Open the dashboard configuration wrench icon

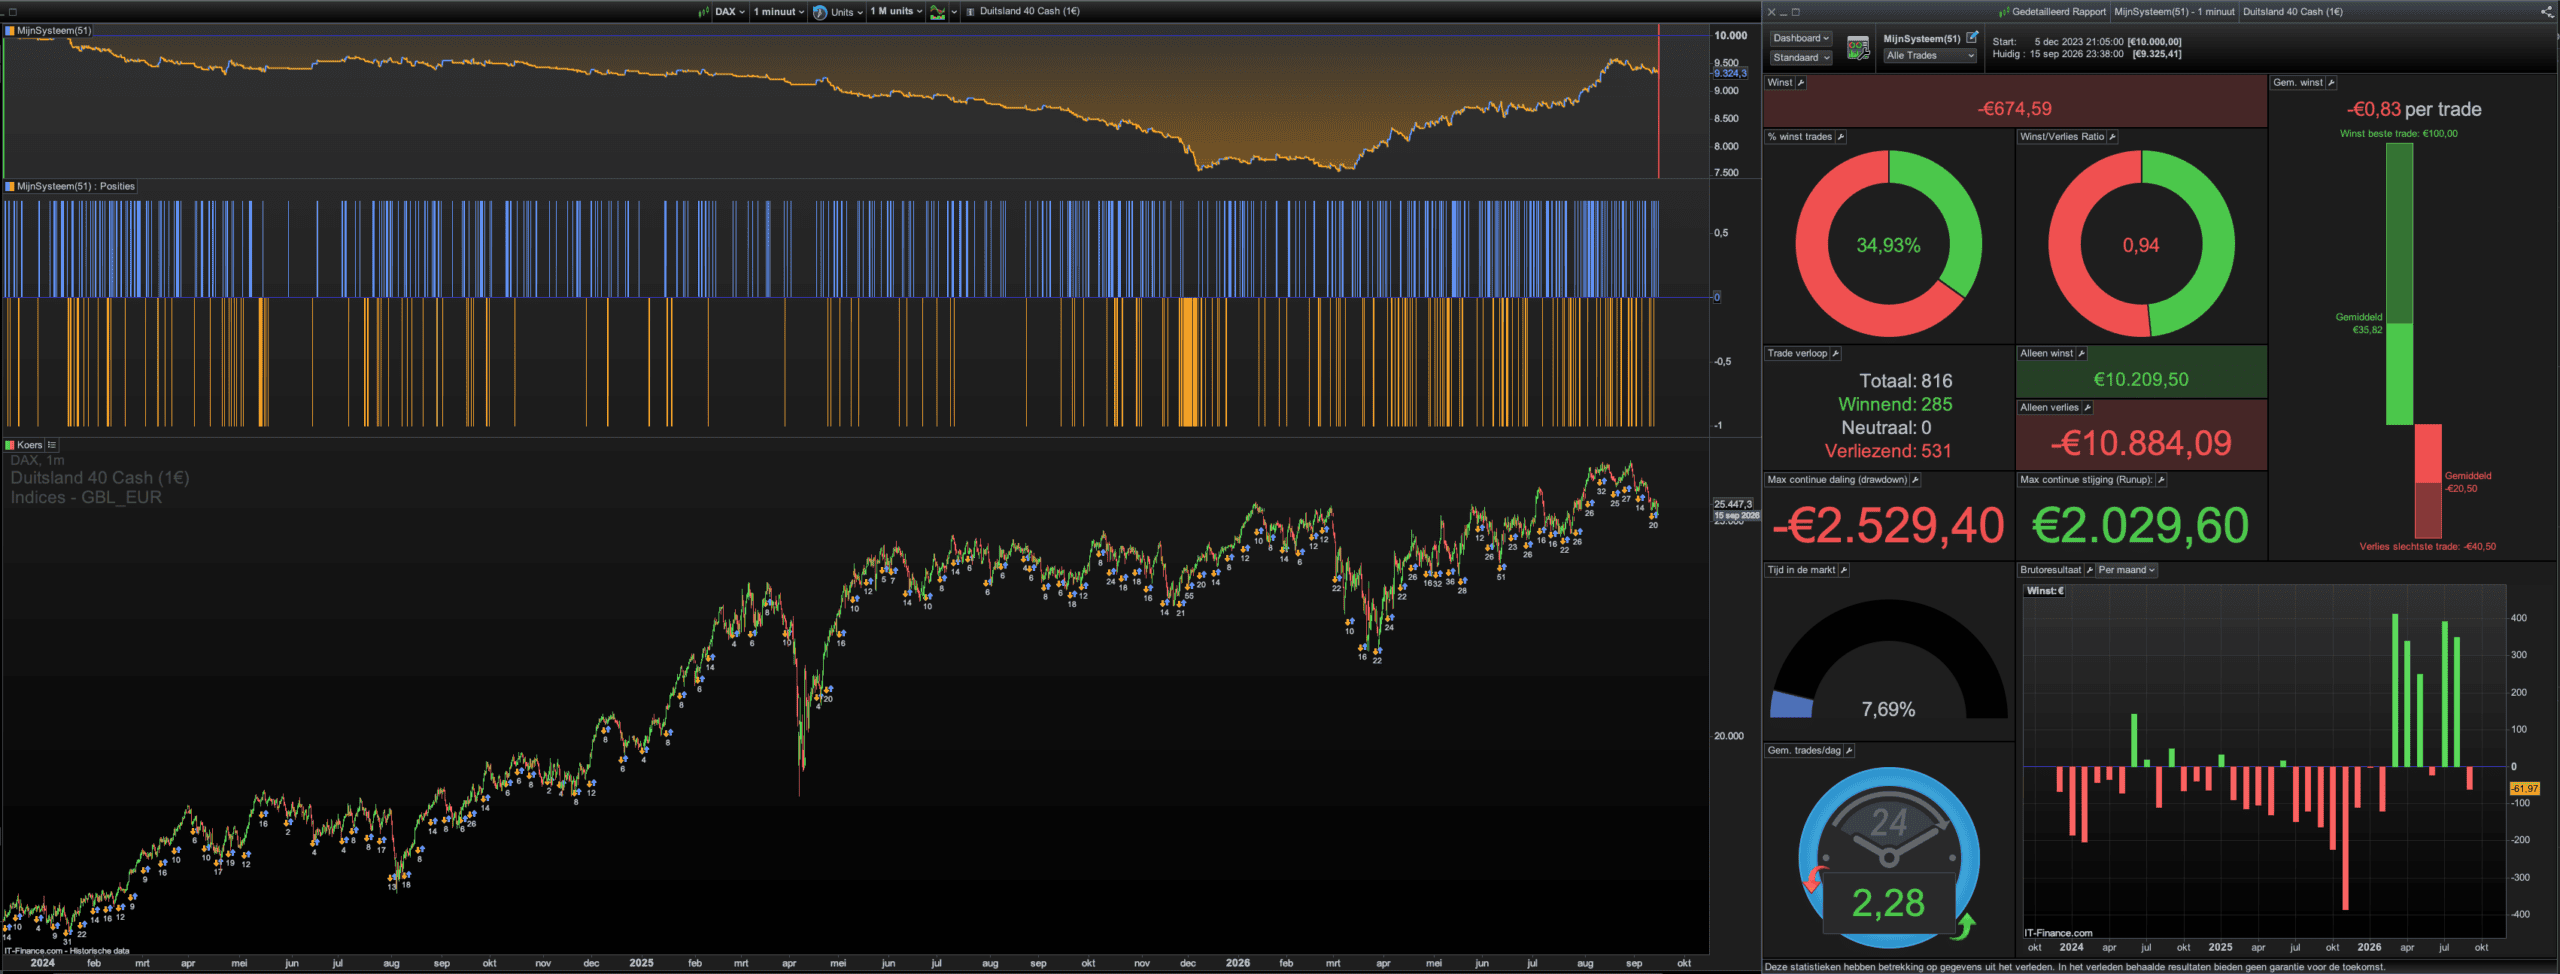(x=1857, y=47)
